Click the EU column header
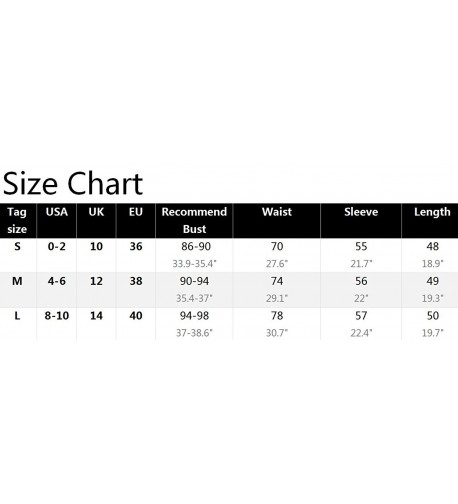 pyautogui.click(x=136, y=212)
